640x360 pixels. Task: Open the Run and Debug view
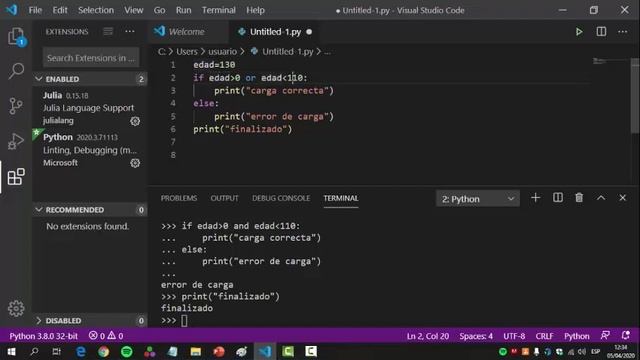tap(16, 141)
